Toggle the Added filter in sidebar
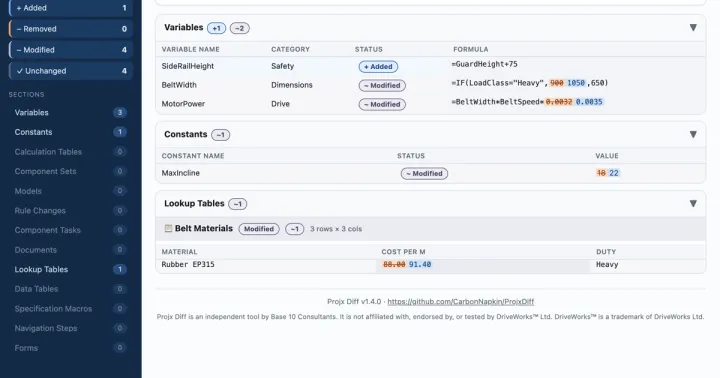The width and height of the screenshot is (720, 378). coord(71,8)
